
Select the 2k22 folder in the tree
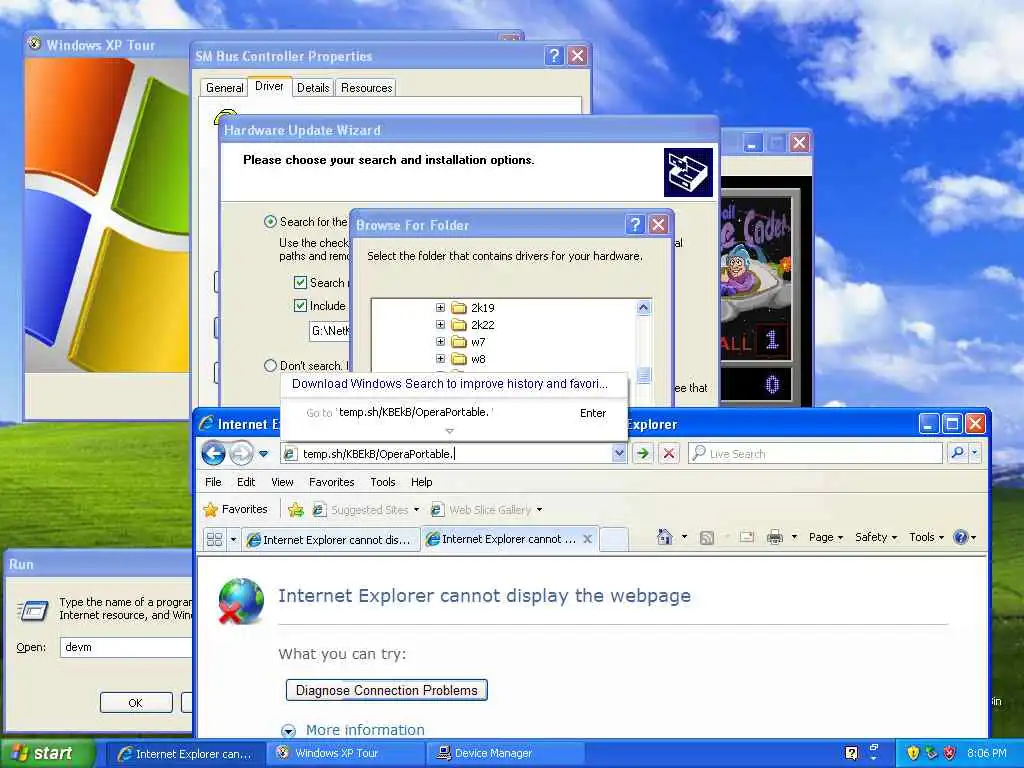click(x=483, y=325)
